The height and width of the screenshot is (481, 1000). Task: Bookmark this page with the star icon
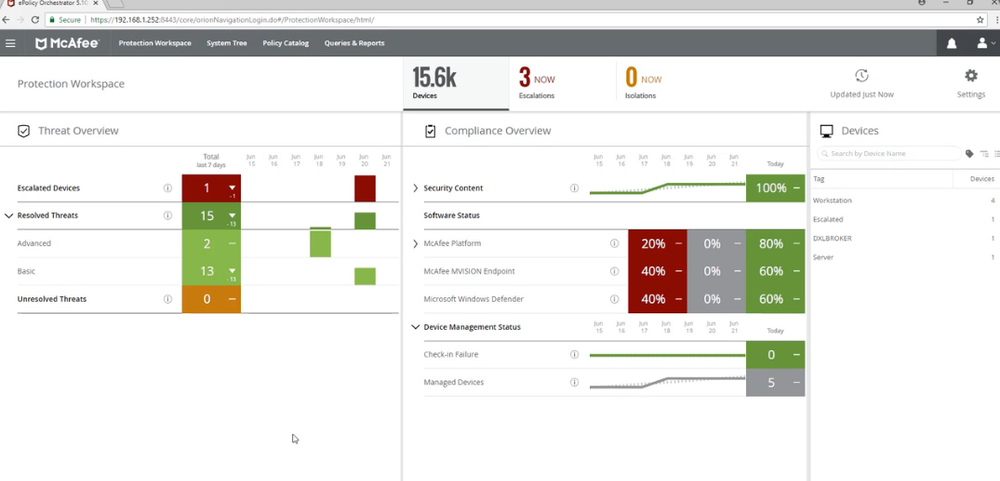[x=980, y=20]
